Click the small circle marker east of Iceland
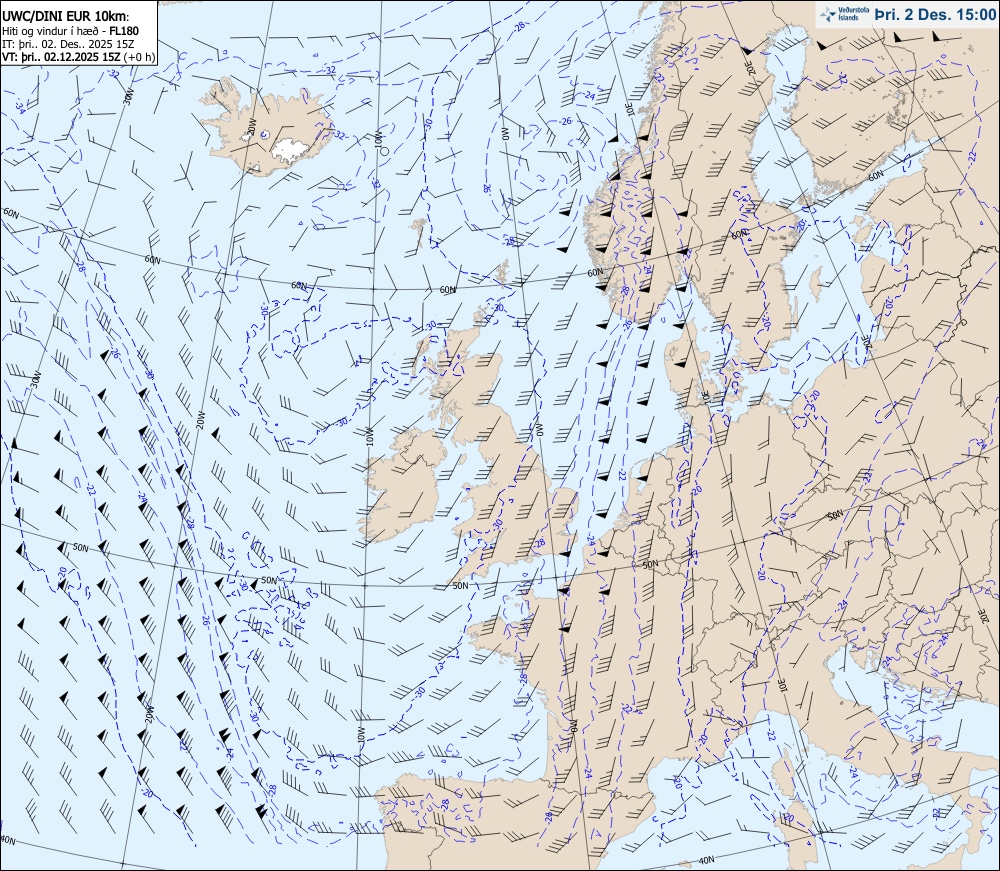 click(x=384, y=151)
